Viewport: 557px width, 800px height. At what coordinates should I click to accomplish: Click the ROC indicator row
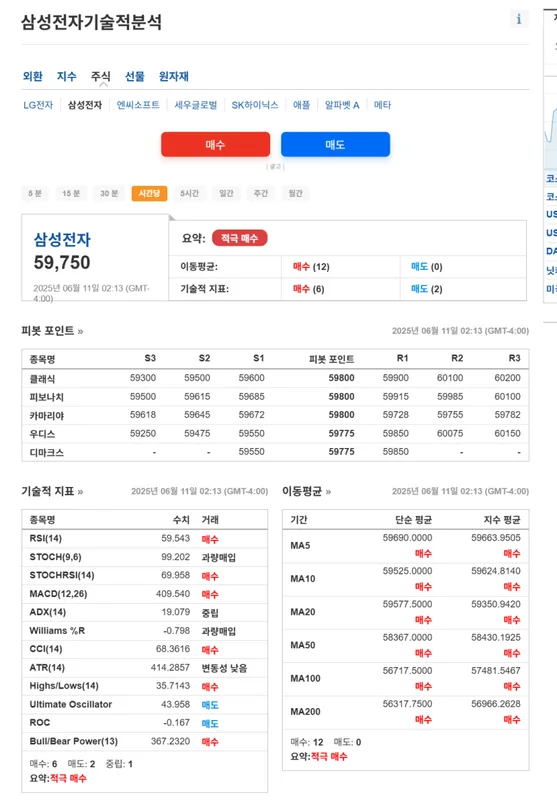[x=145, y=723]
